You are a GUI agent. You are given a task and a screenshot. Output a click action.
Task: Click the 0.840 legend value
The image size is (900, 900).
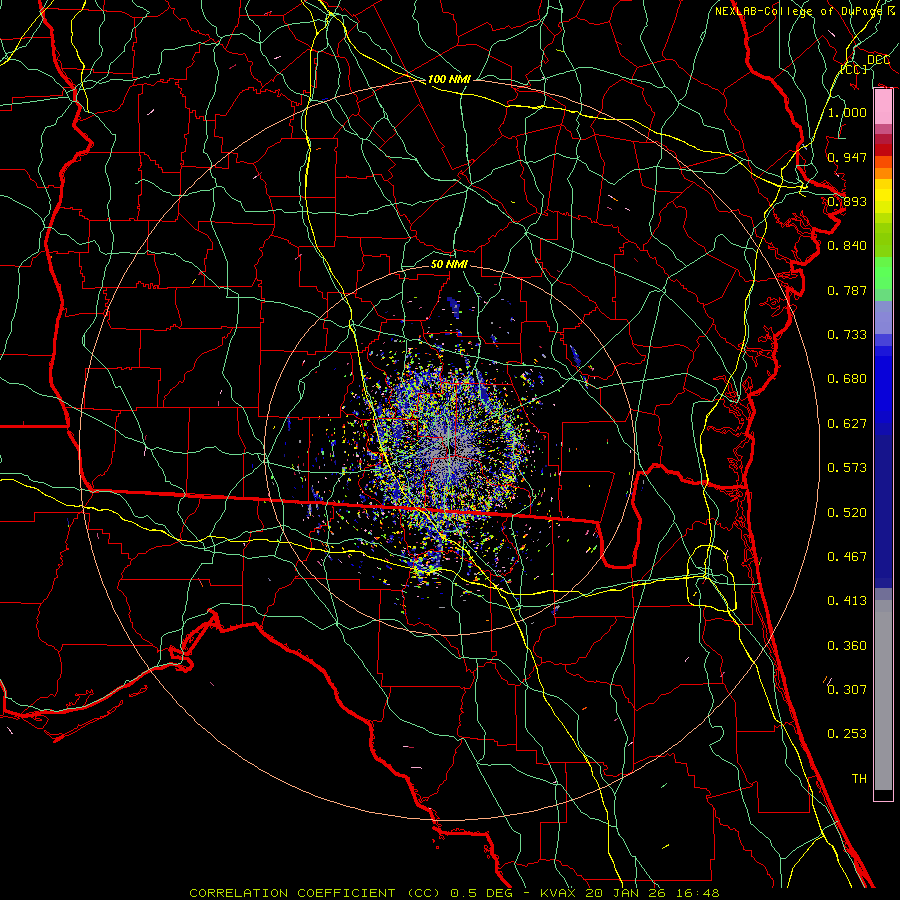pyautogui.click(x=847, y=246)
